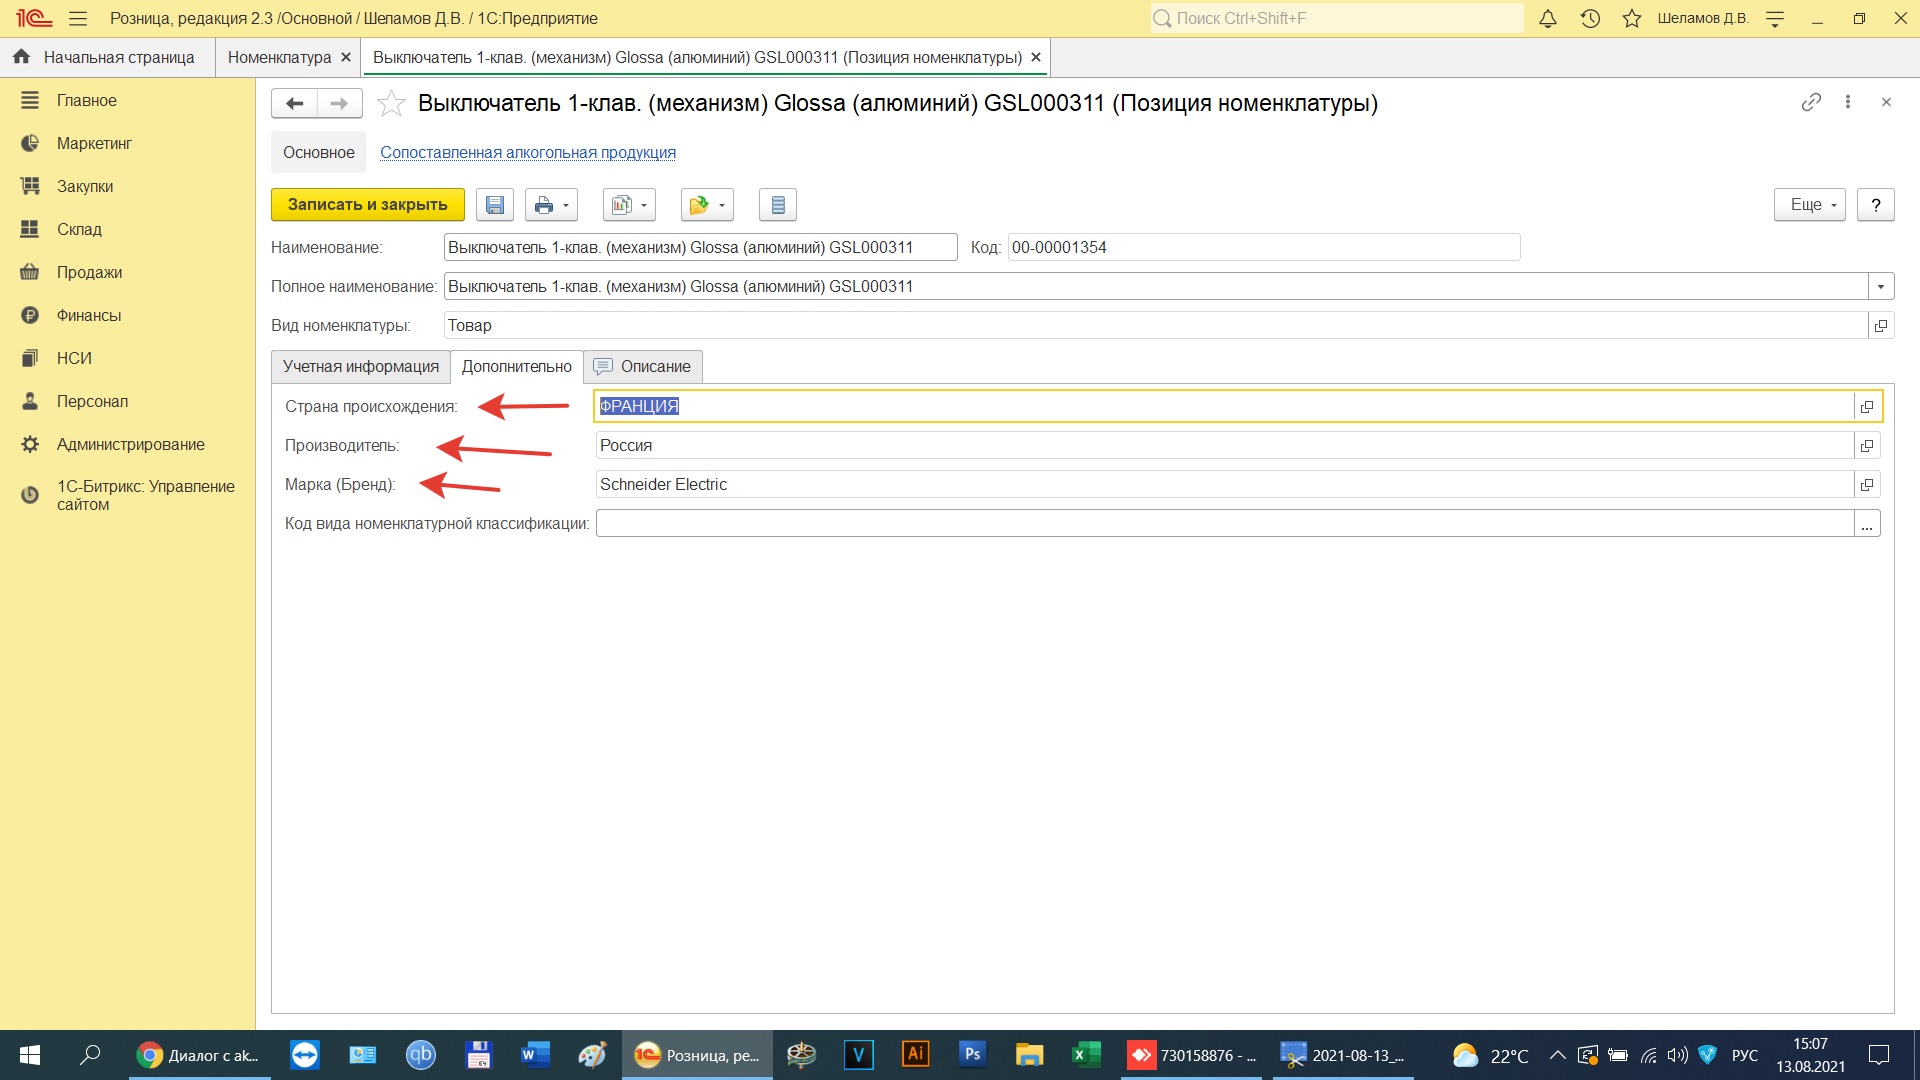
Task: Expand the Полное наименование dropdown arrow
Action: (x=1881, y=286)
